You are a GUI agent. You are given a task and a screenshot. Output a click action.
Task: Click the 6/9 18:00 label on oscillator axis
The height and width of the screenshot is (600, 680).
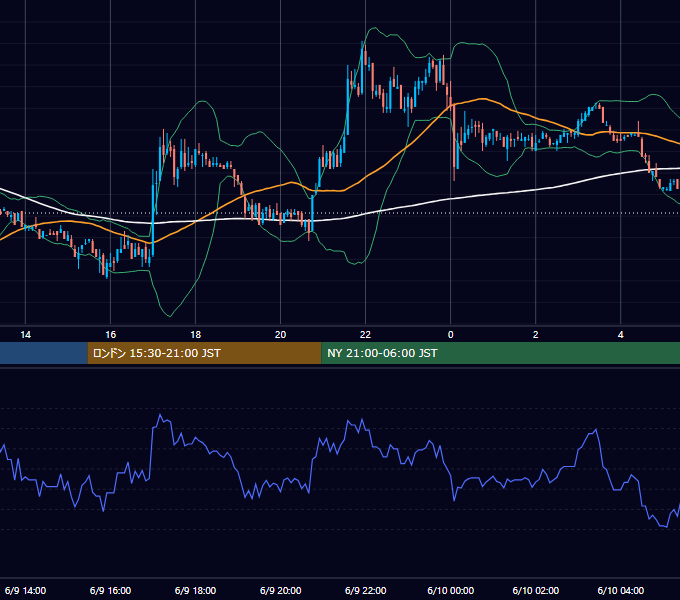point(196,590)
